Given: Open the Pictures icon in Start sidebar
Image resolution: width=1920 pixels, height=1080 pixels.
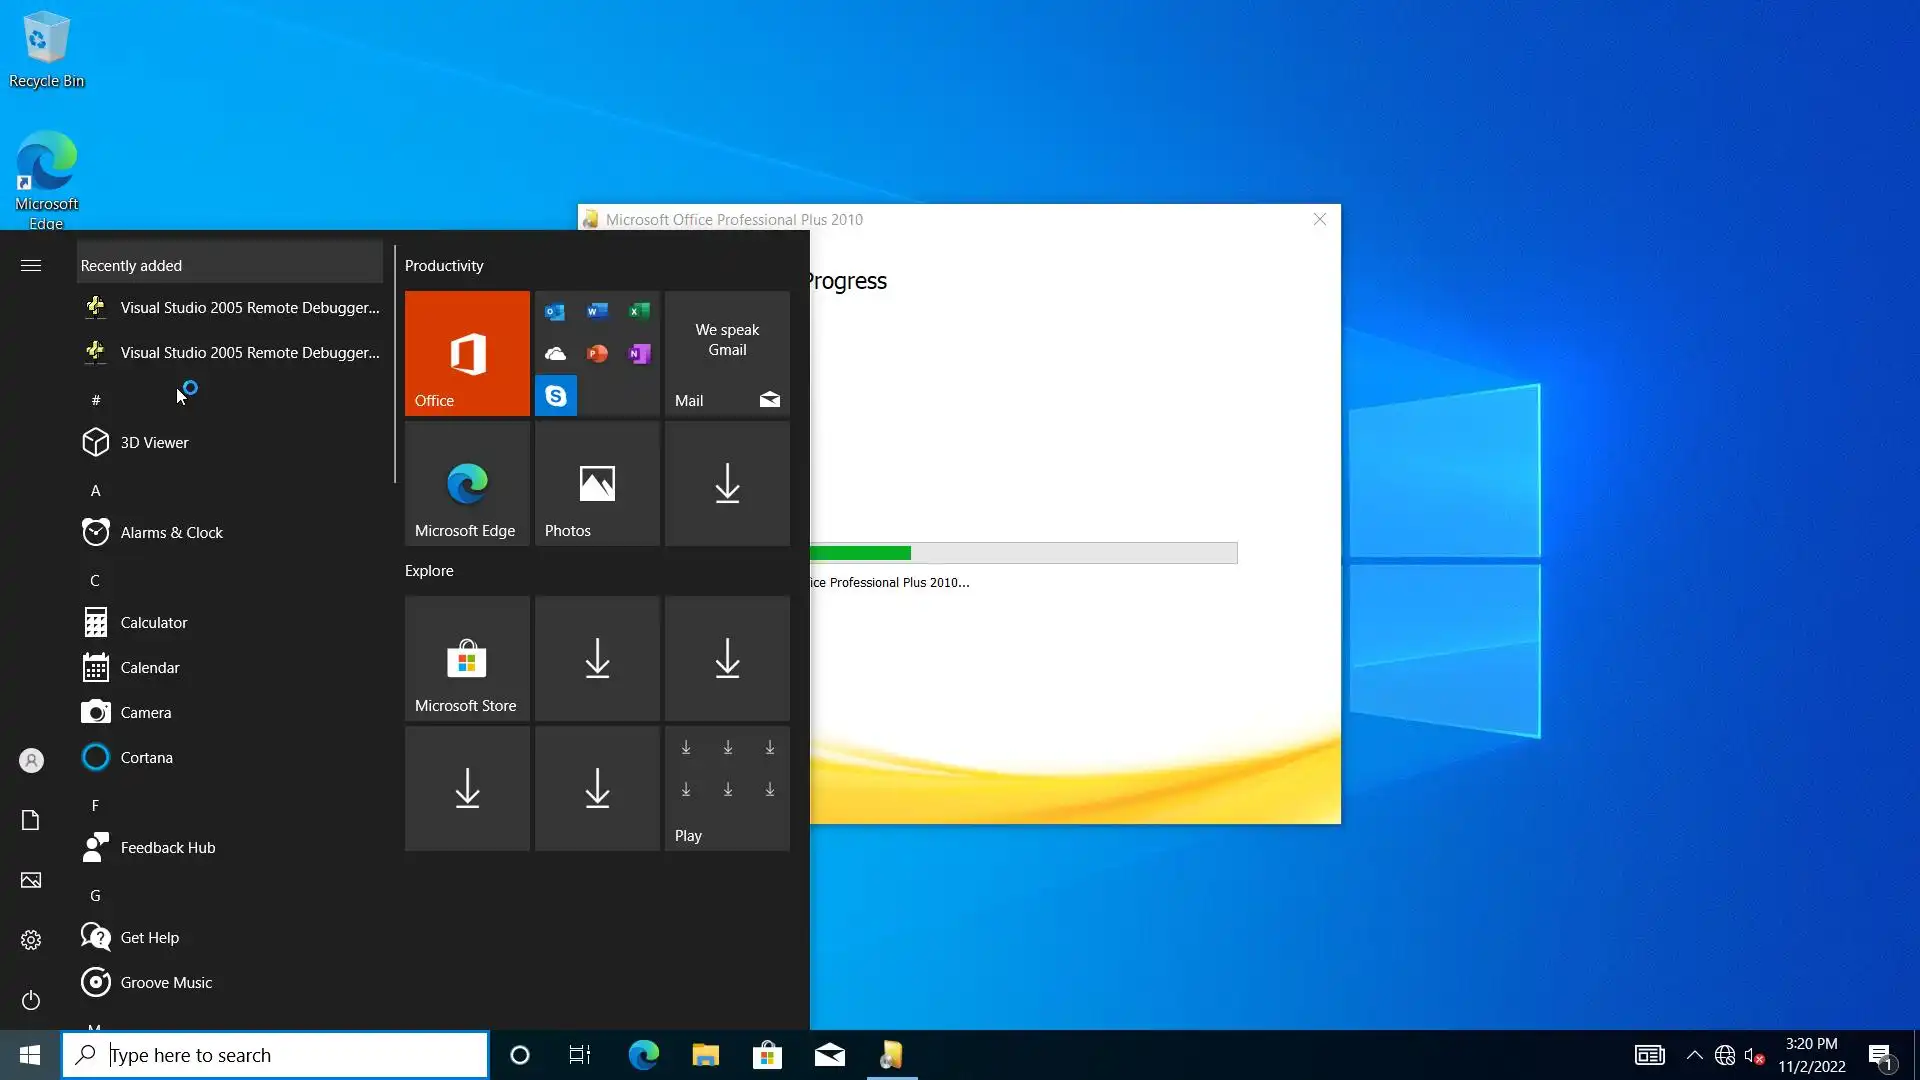Looking at the screenshot, I should pyautogui.click(x=31, y=880).
